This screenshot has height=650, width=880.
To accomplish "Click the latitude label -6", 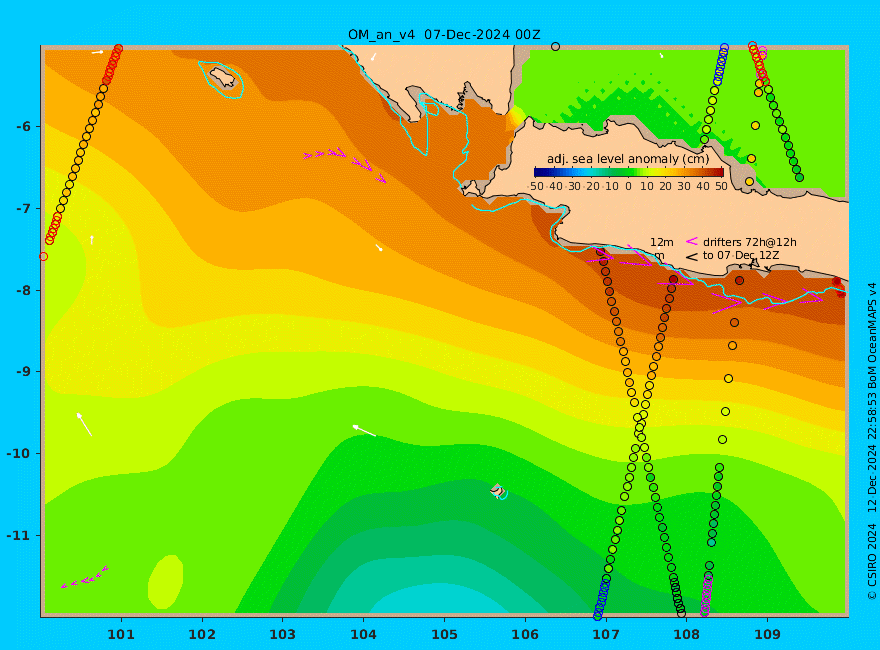I will pyautogui.click(x=24, y=126).
